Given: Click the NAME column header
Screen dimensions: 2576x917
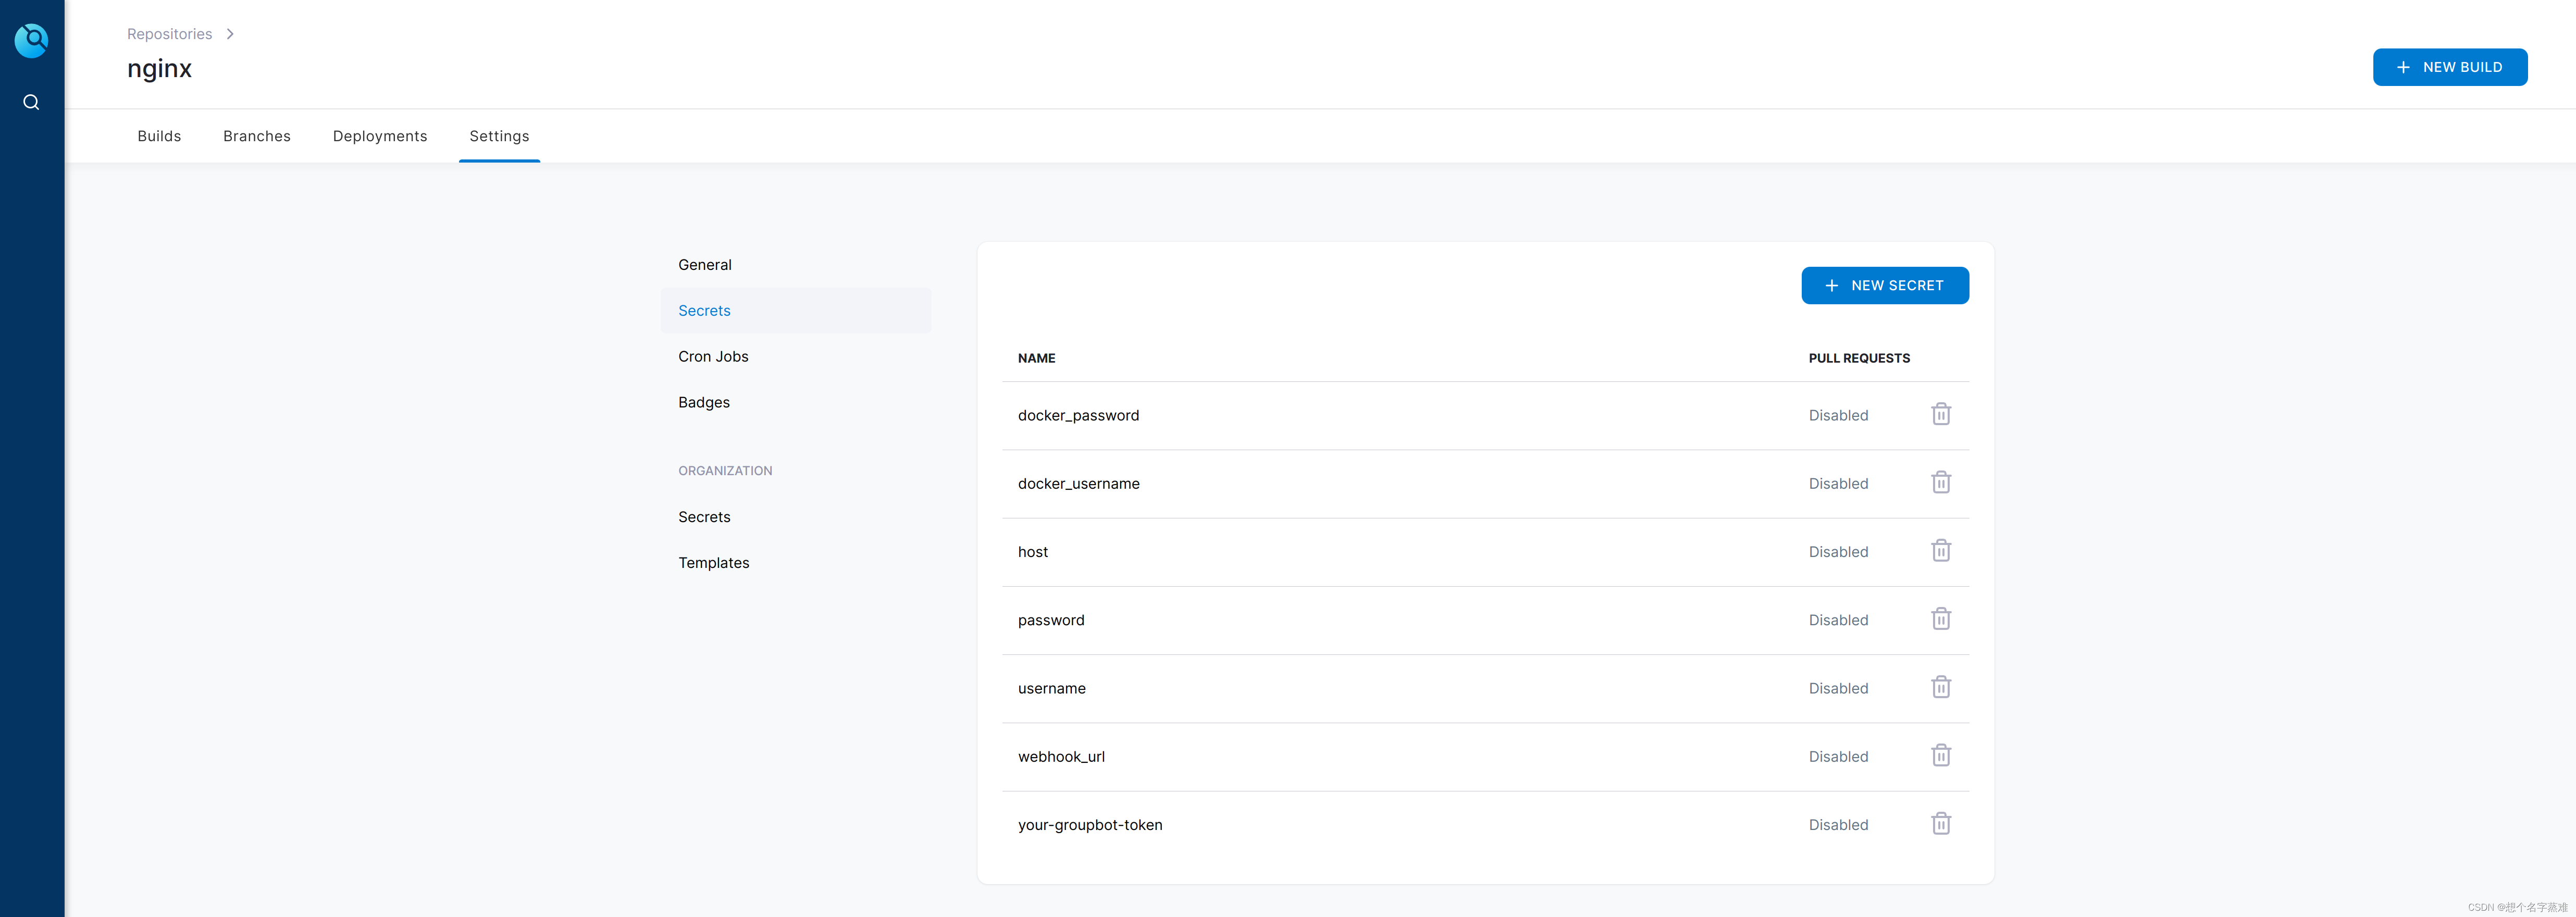Looking at the screenshot, I should point(1036,358).
